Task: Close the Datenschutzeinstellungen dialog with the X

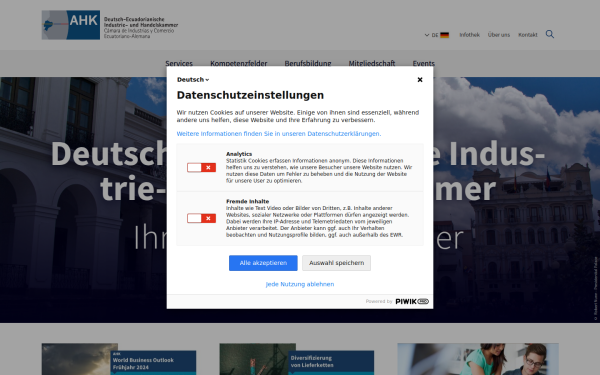Action: [420, 80]
